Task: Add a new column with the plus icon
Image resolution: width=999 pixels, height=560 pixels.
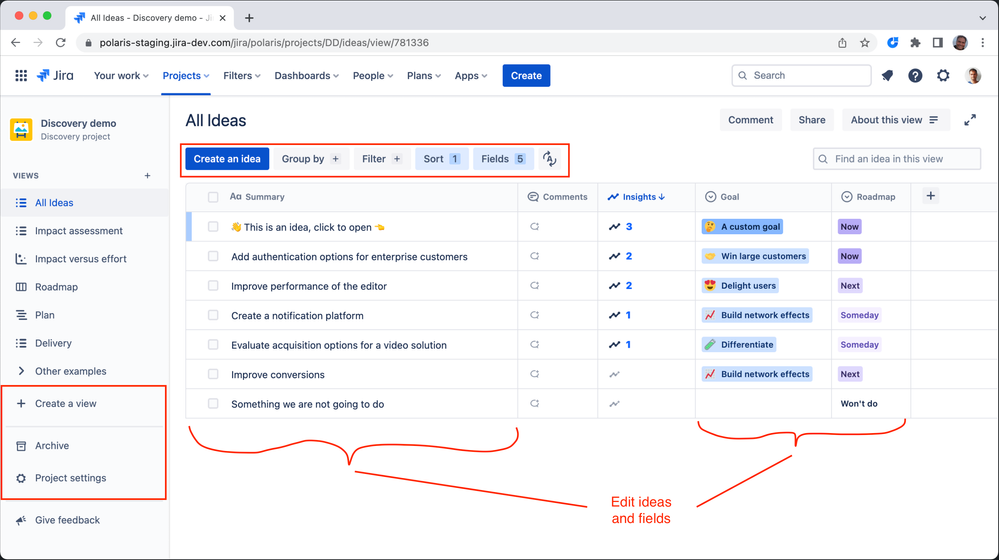Action: click(x=930, y=196)
